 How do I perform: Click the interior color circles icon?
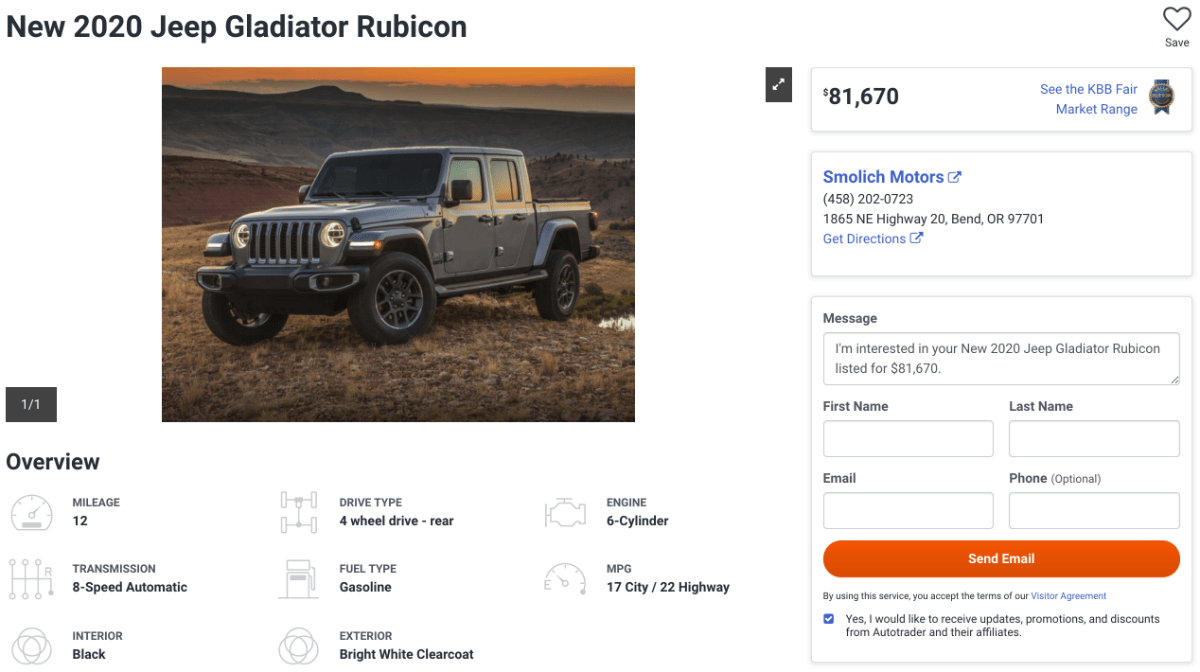coord(31,645)
